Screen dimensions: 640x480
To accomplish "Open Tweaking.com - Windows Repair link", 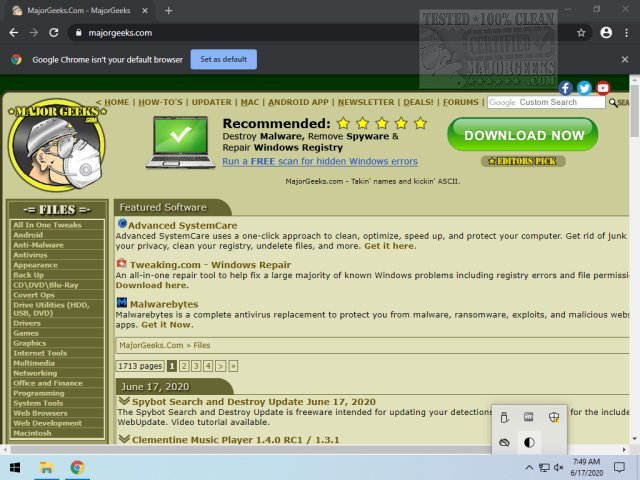I will tap(210, 265).
